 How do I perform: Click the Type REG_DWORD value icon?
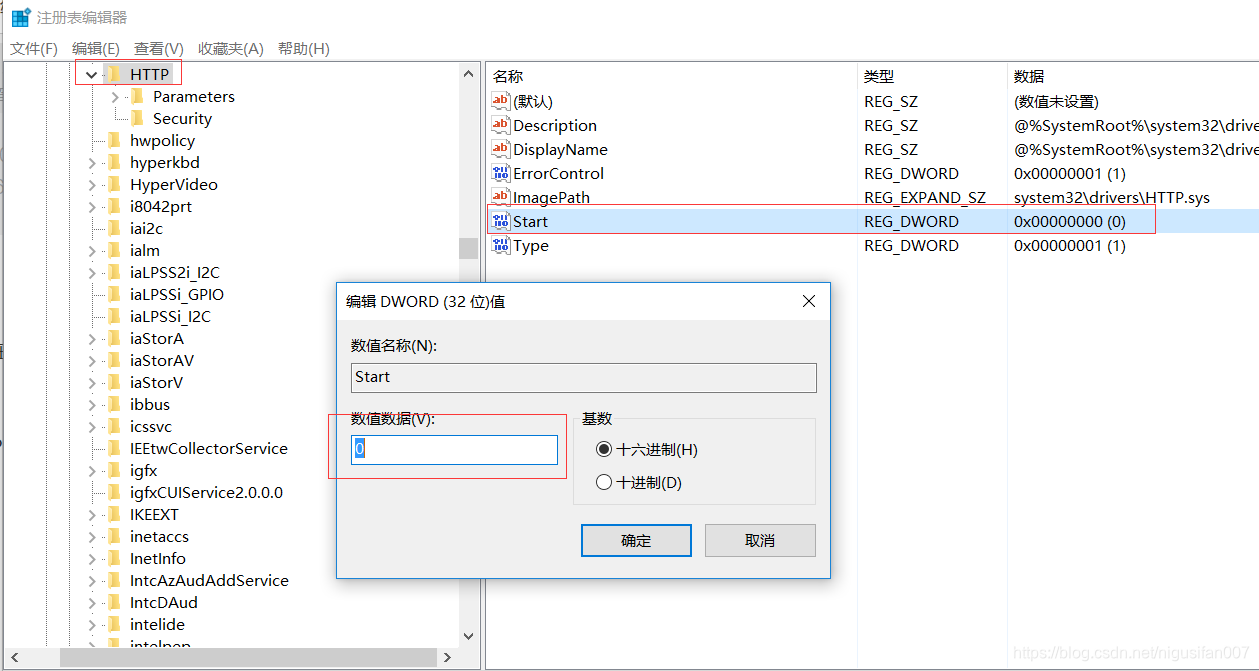(500, 245)
